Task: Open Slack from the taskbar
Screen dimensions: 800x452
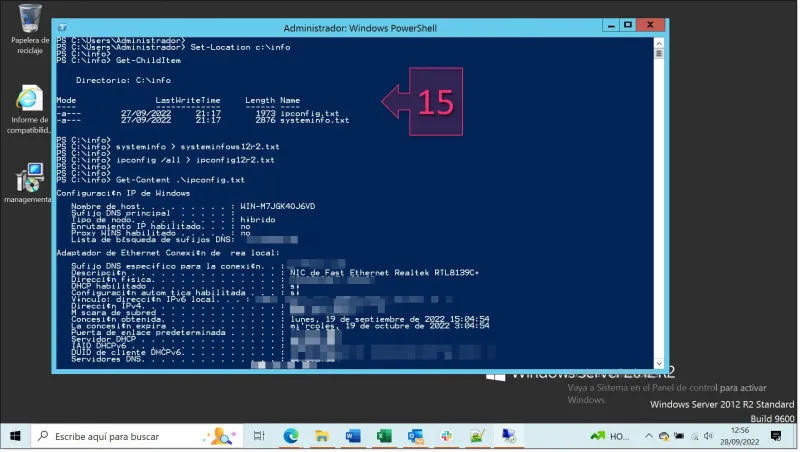Action: coord(446,436)
